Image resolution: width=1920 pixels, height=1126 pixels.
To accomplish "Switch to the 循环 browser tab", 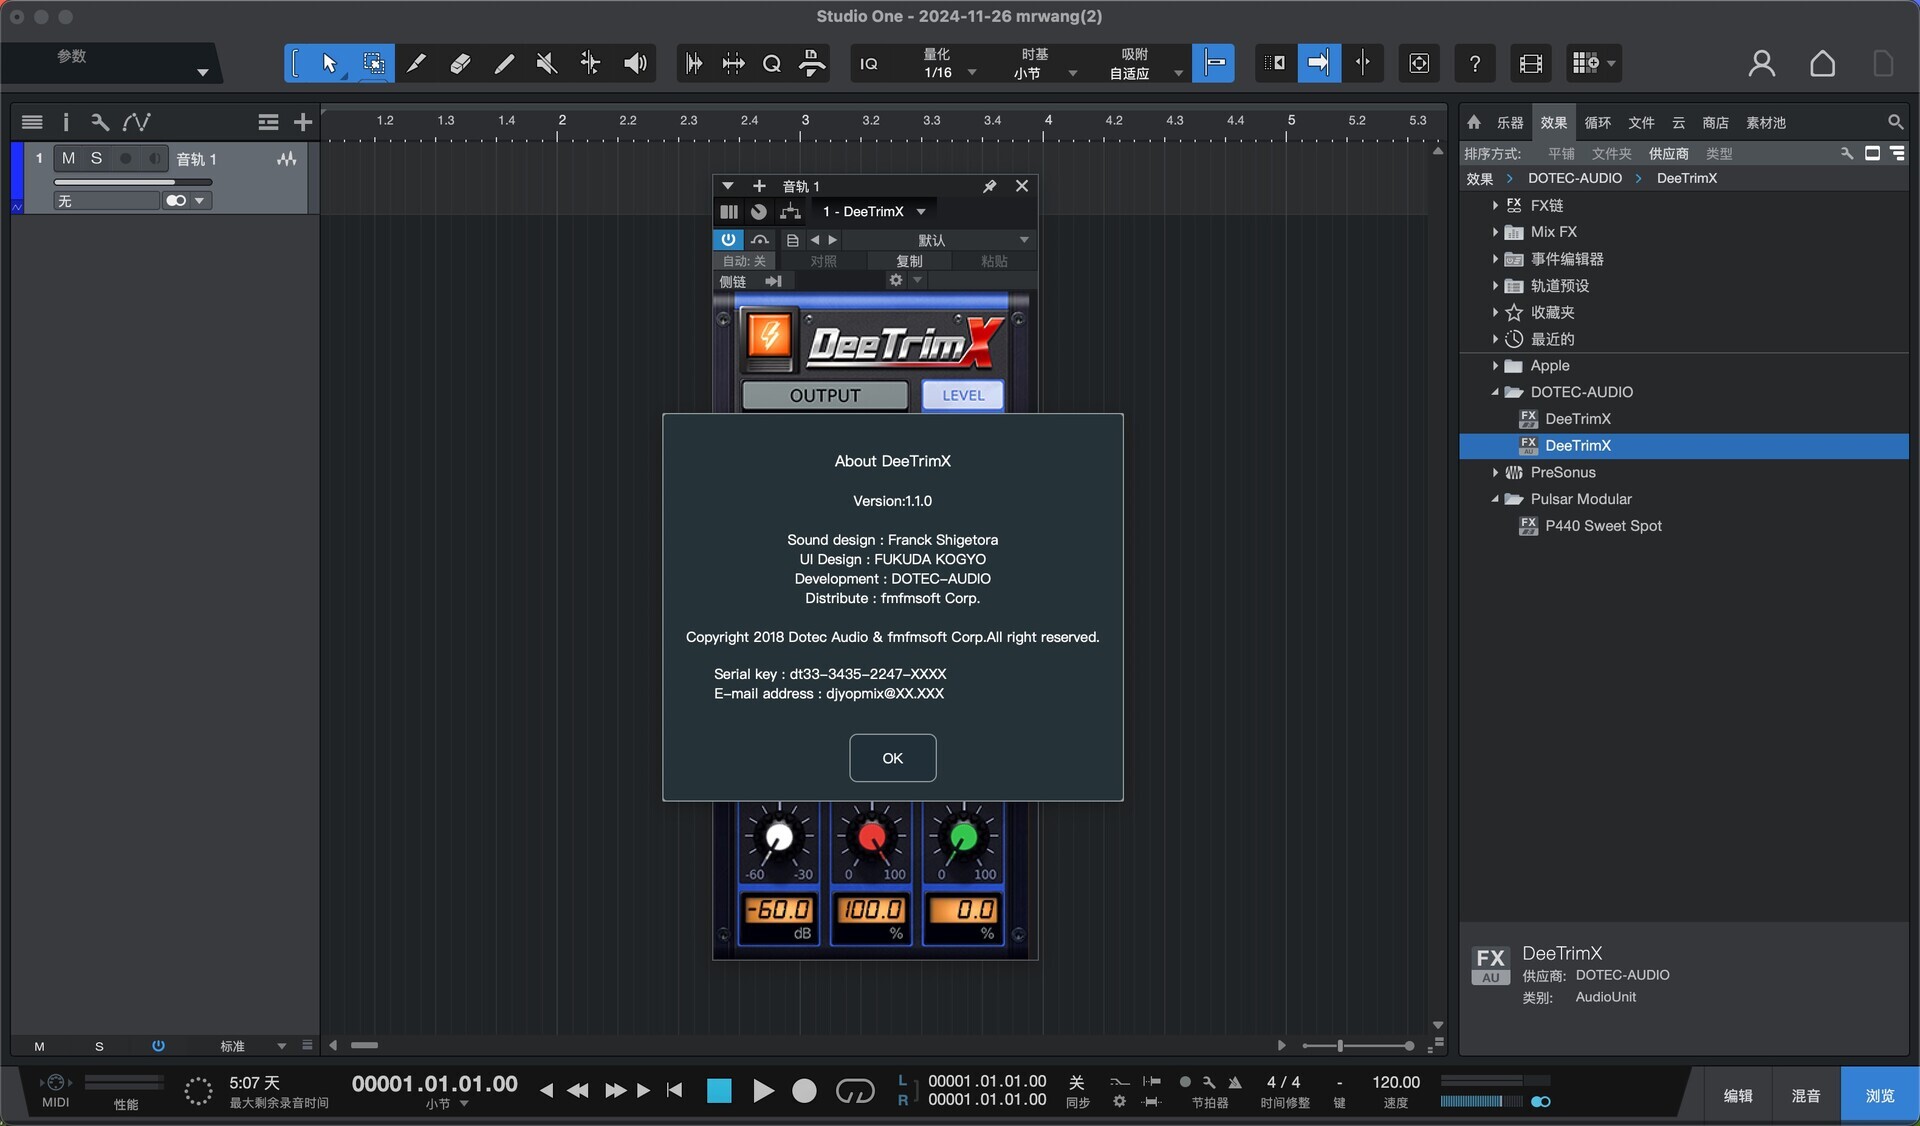I will [1597, 123].
